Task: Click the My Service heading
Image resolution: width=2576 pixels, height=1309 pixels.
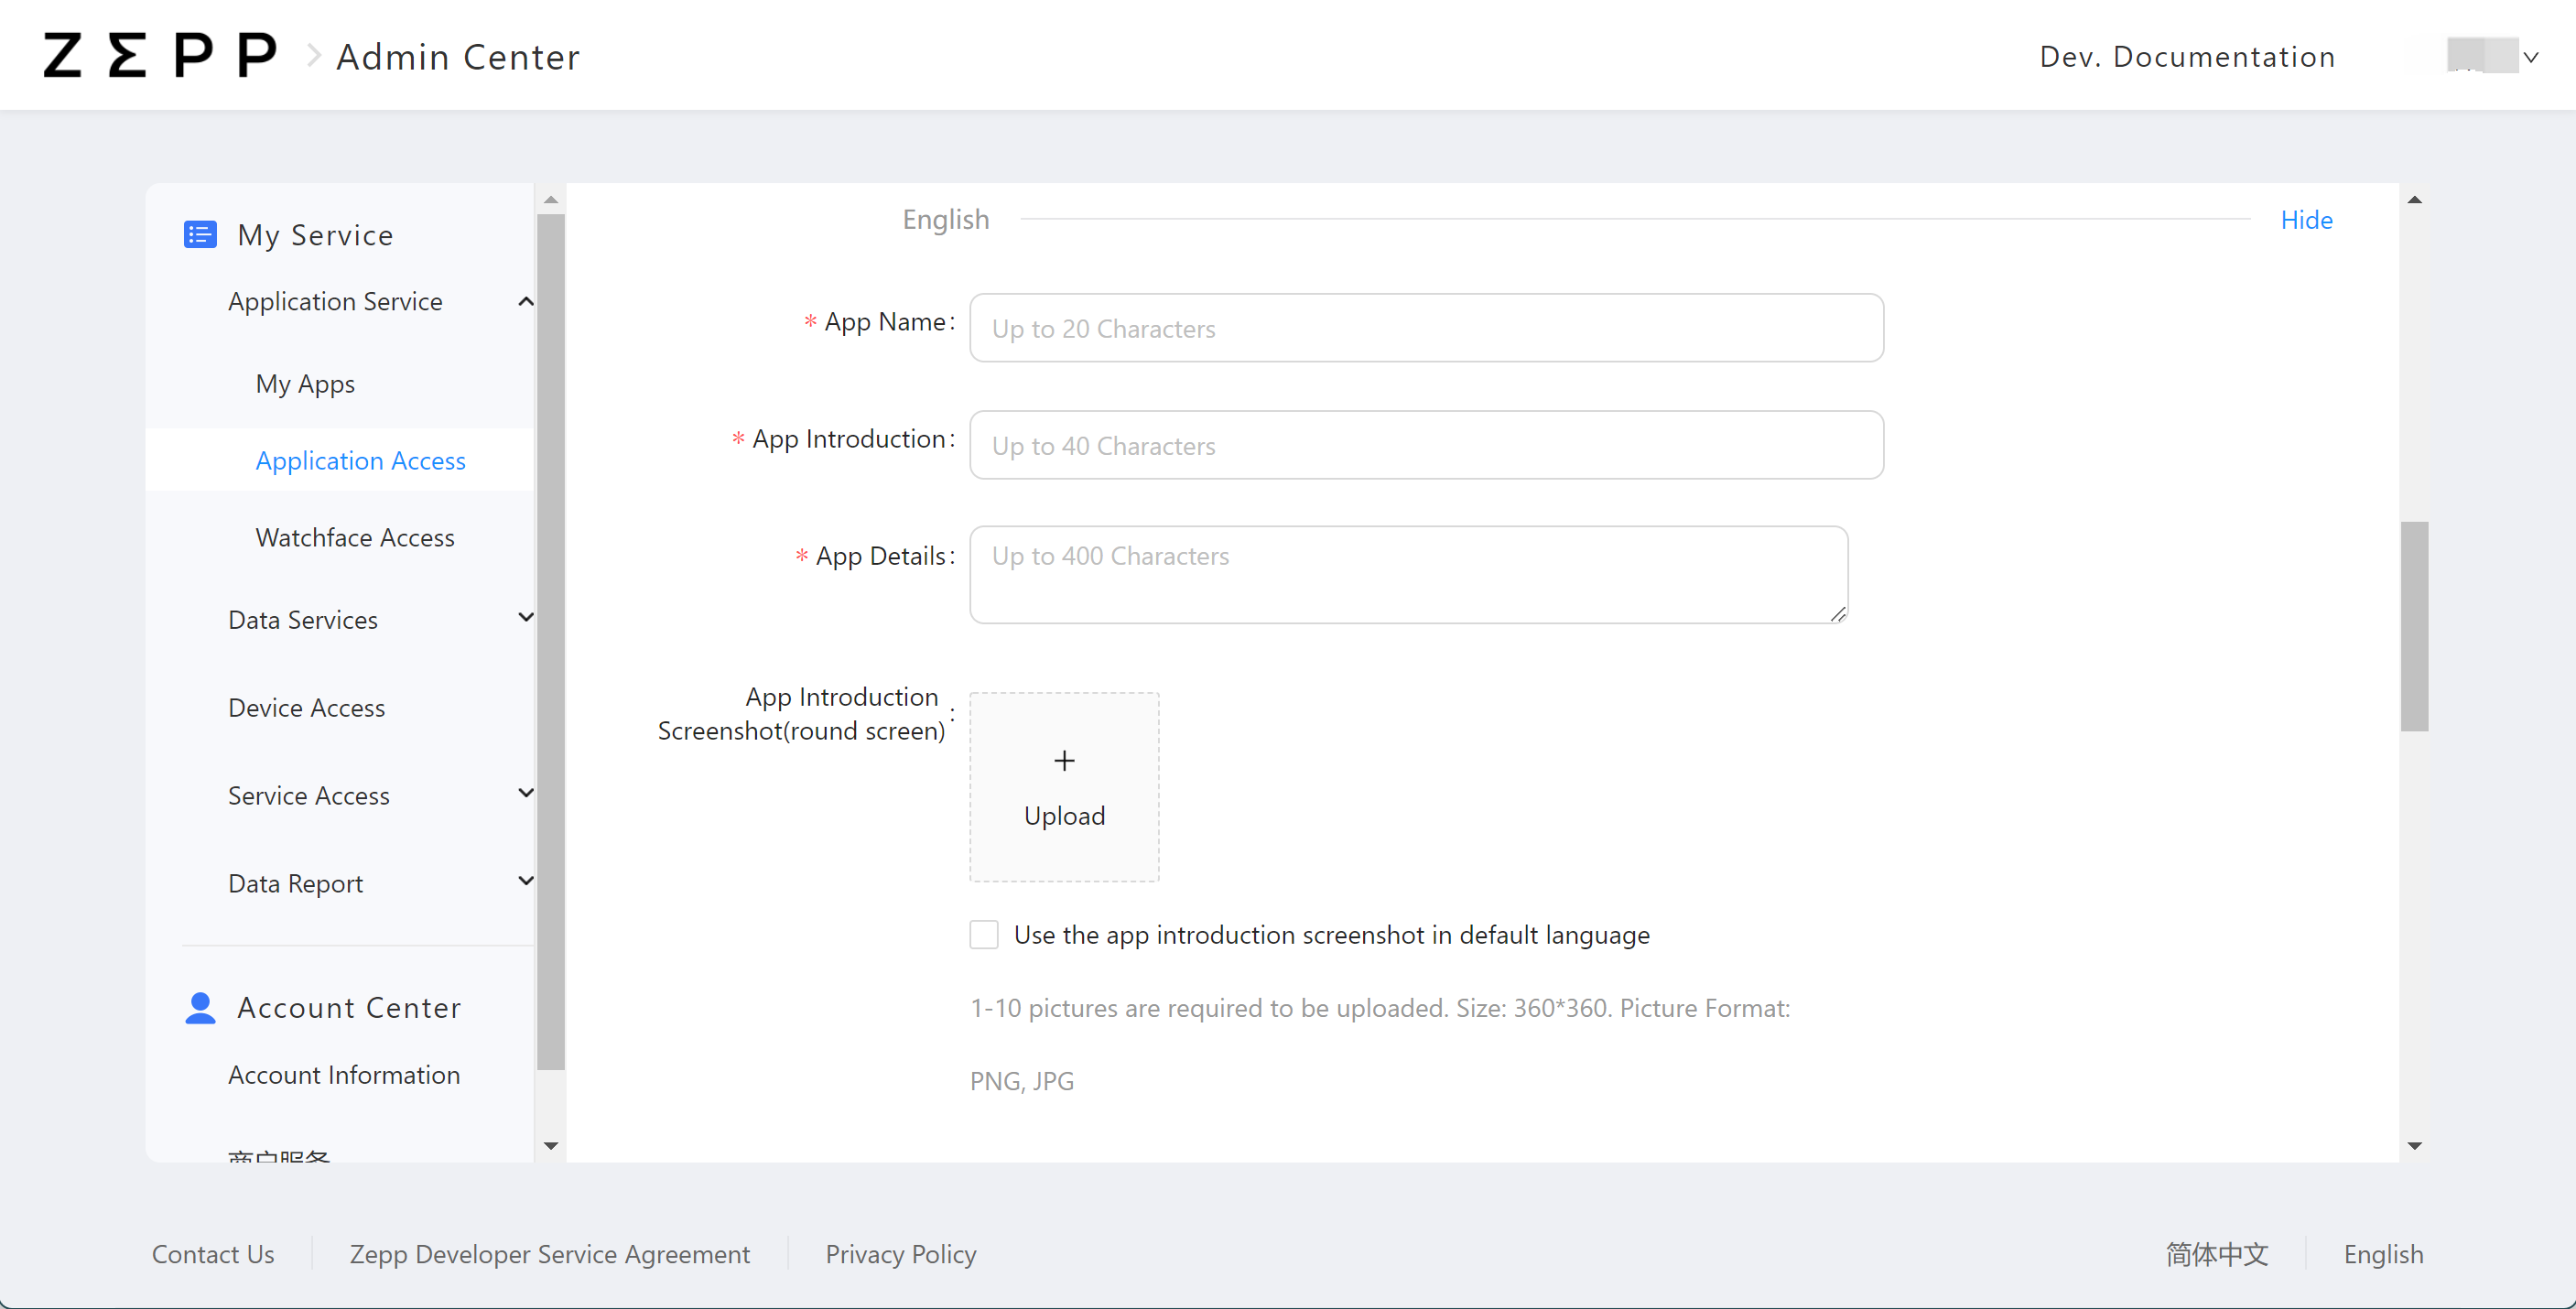Action: click(x=315, y=235)
